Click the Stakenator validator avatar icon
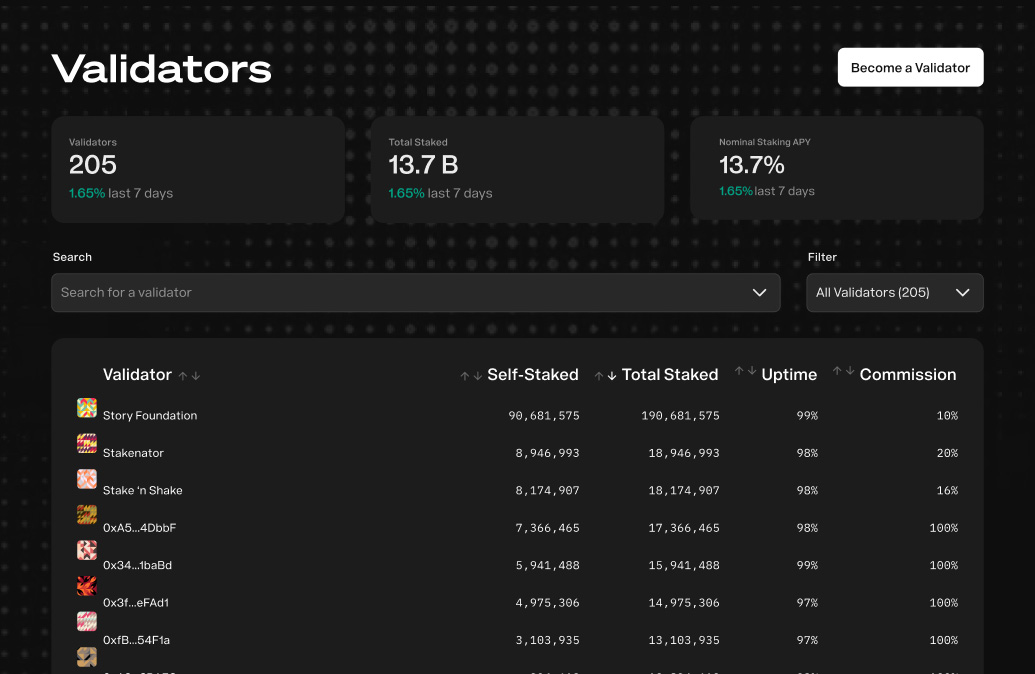 tap(87, 443)
